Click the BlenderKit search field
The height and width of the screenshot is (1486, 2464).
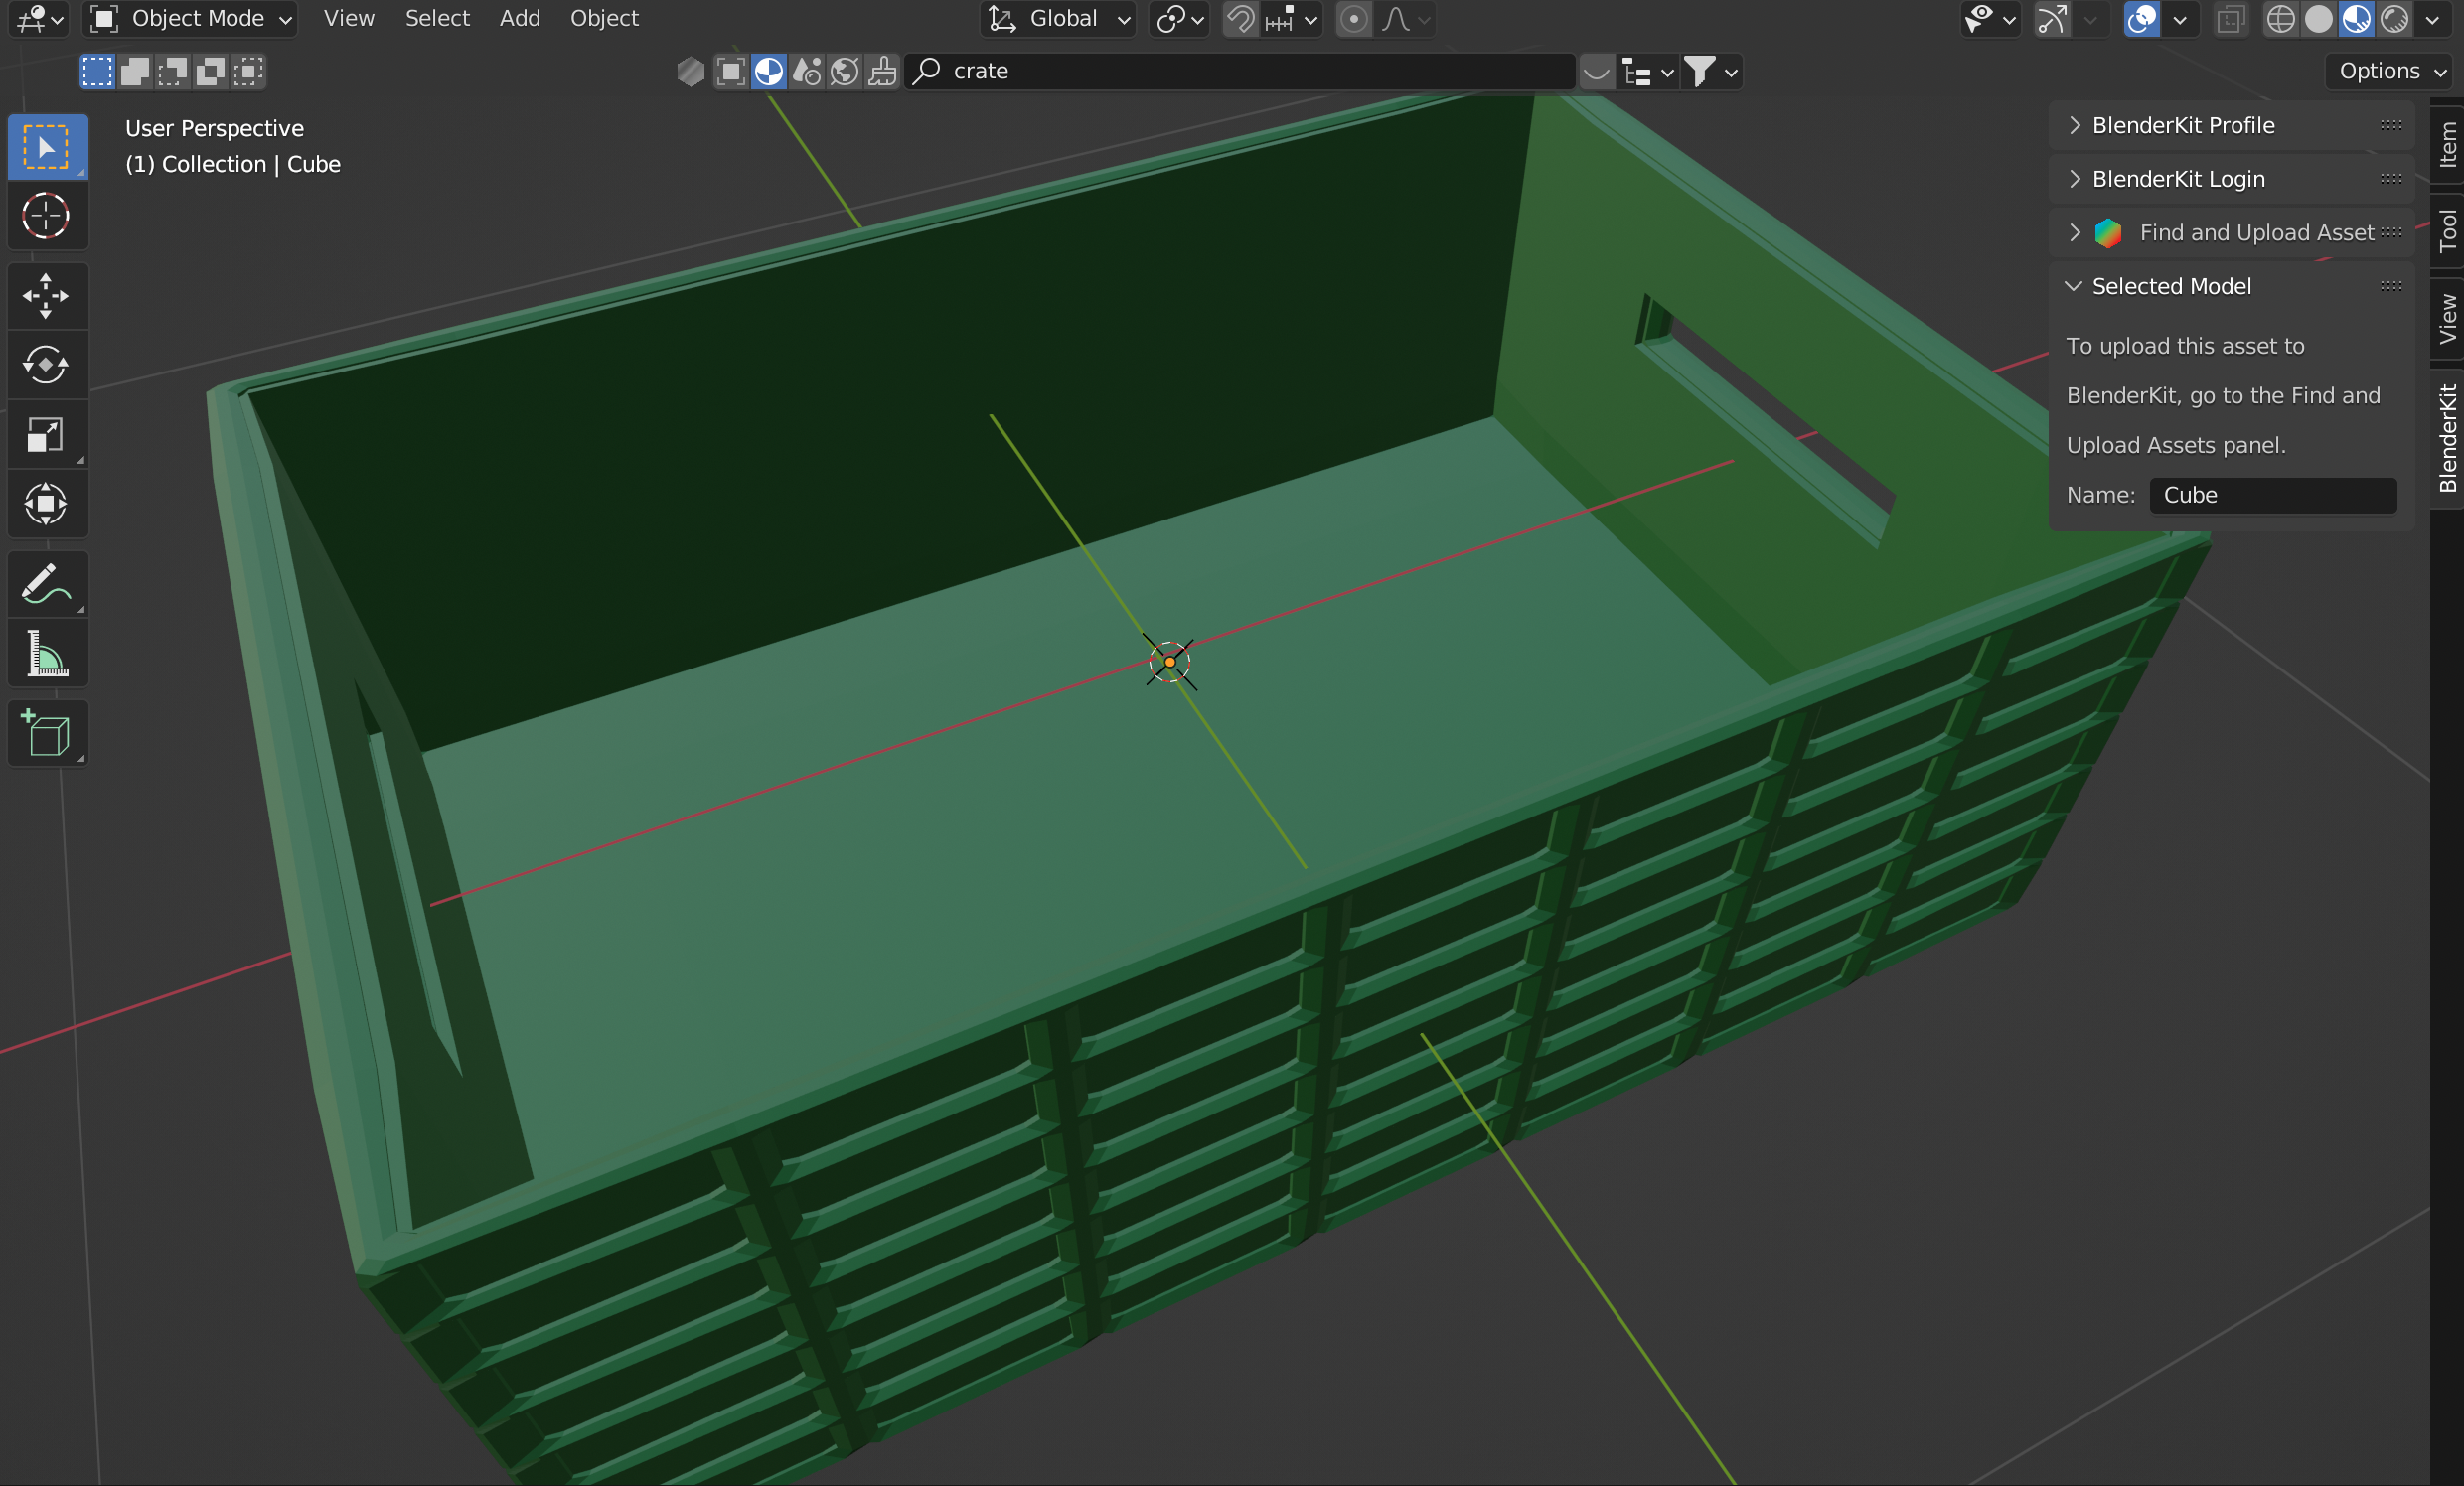(1240, 71)
